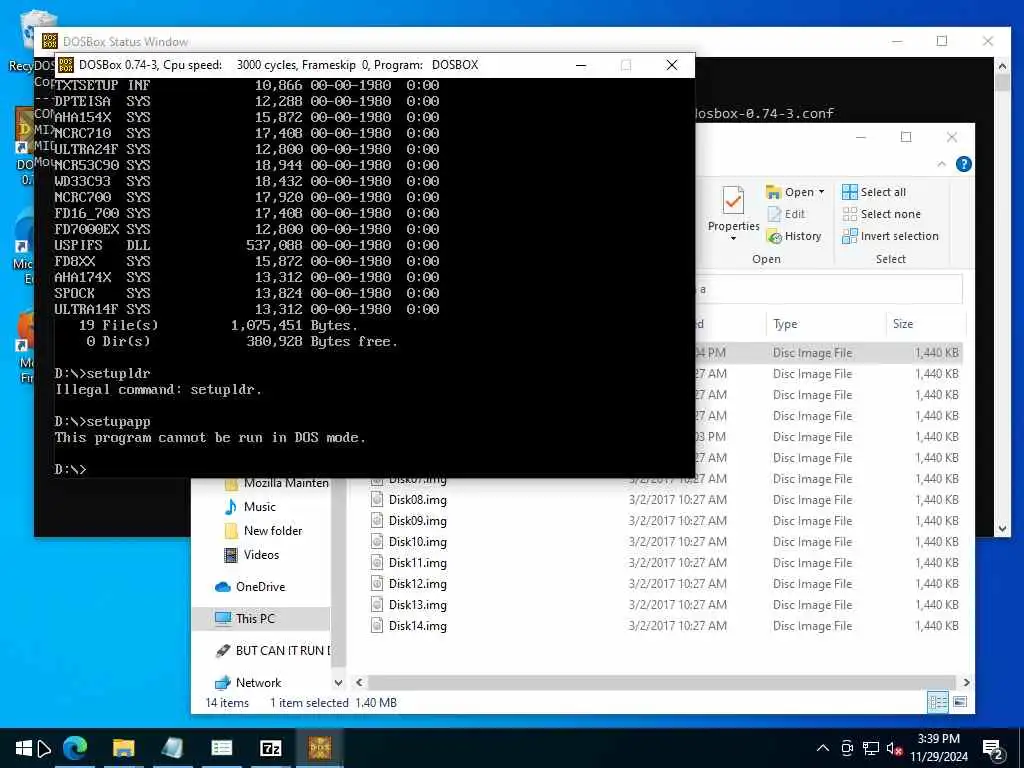This screenshot has width=1024, height=768.
Task: Maximize the DOSBox Status Window
Action: 942,41
